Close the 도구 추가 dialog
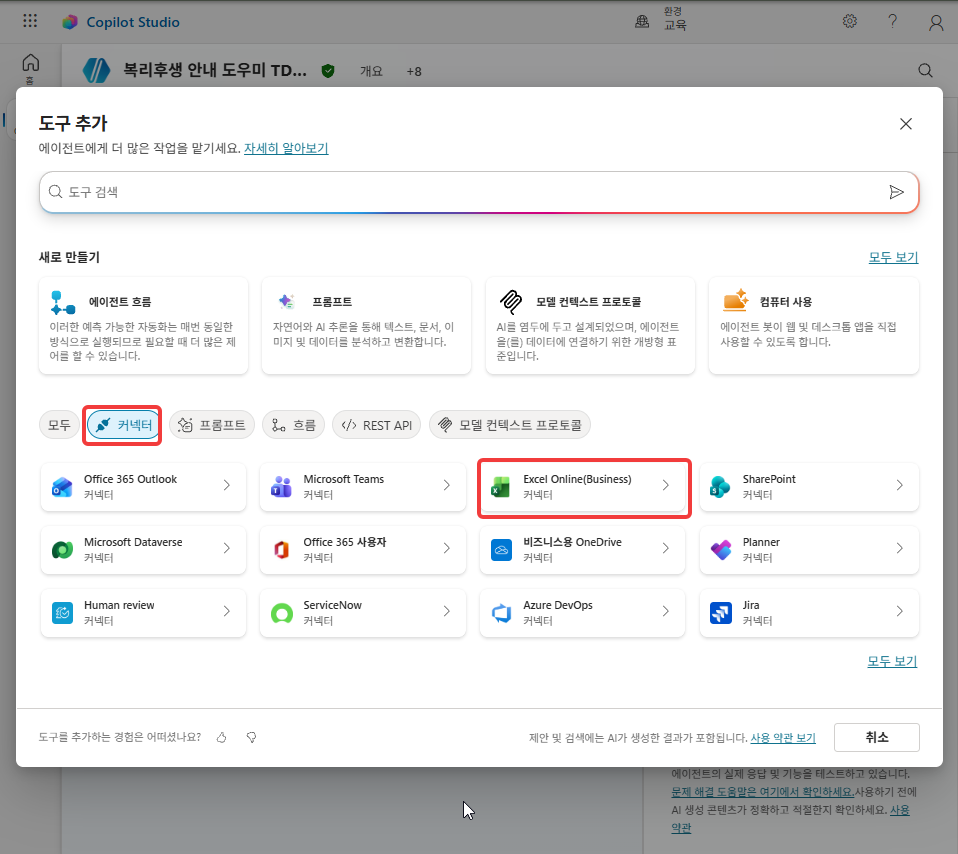The height and width of the screenshot is (854, 958). pos(906,124)
